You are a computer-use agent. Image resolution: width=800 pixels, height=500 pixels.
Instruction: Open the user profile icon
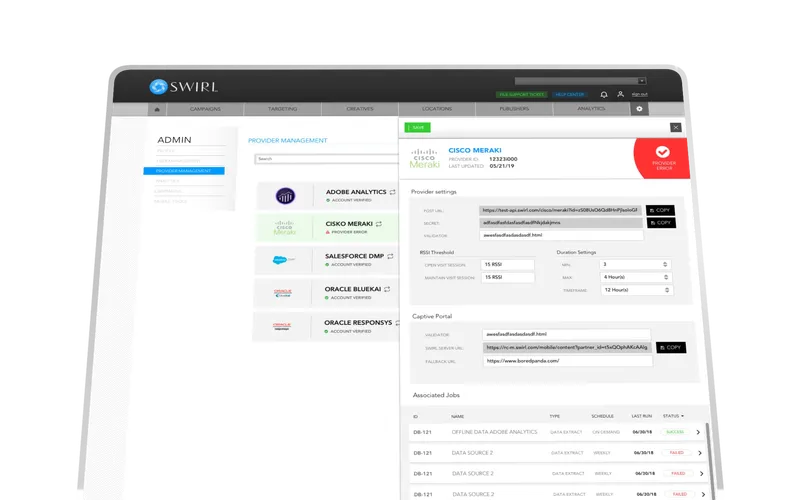click(620, 94)
